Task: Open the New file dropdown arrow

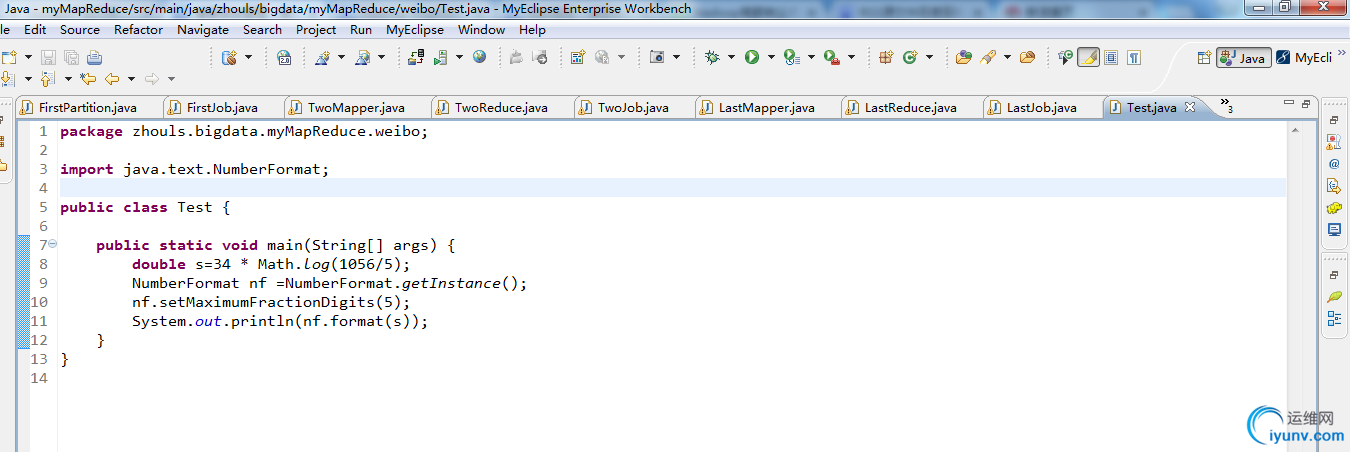Action: click(x=28, y=57)
